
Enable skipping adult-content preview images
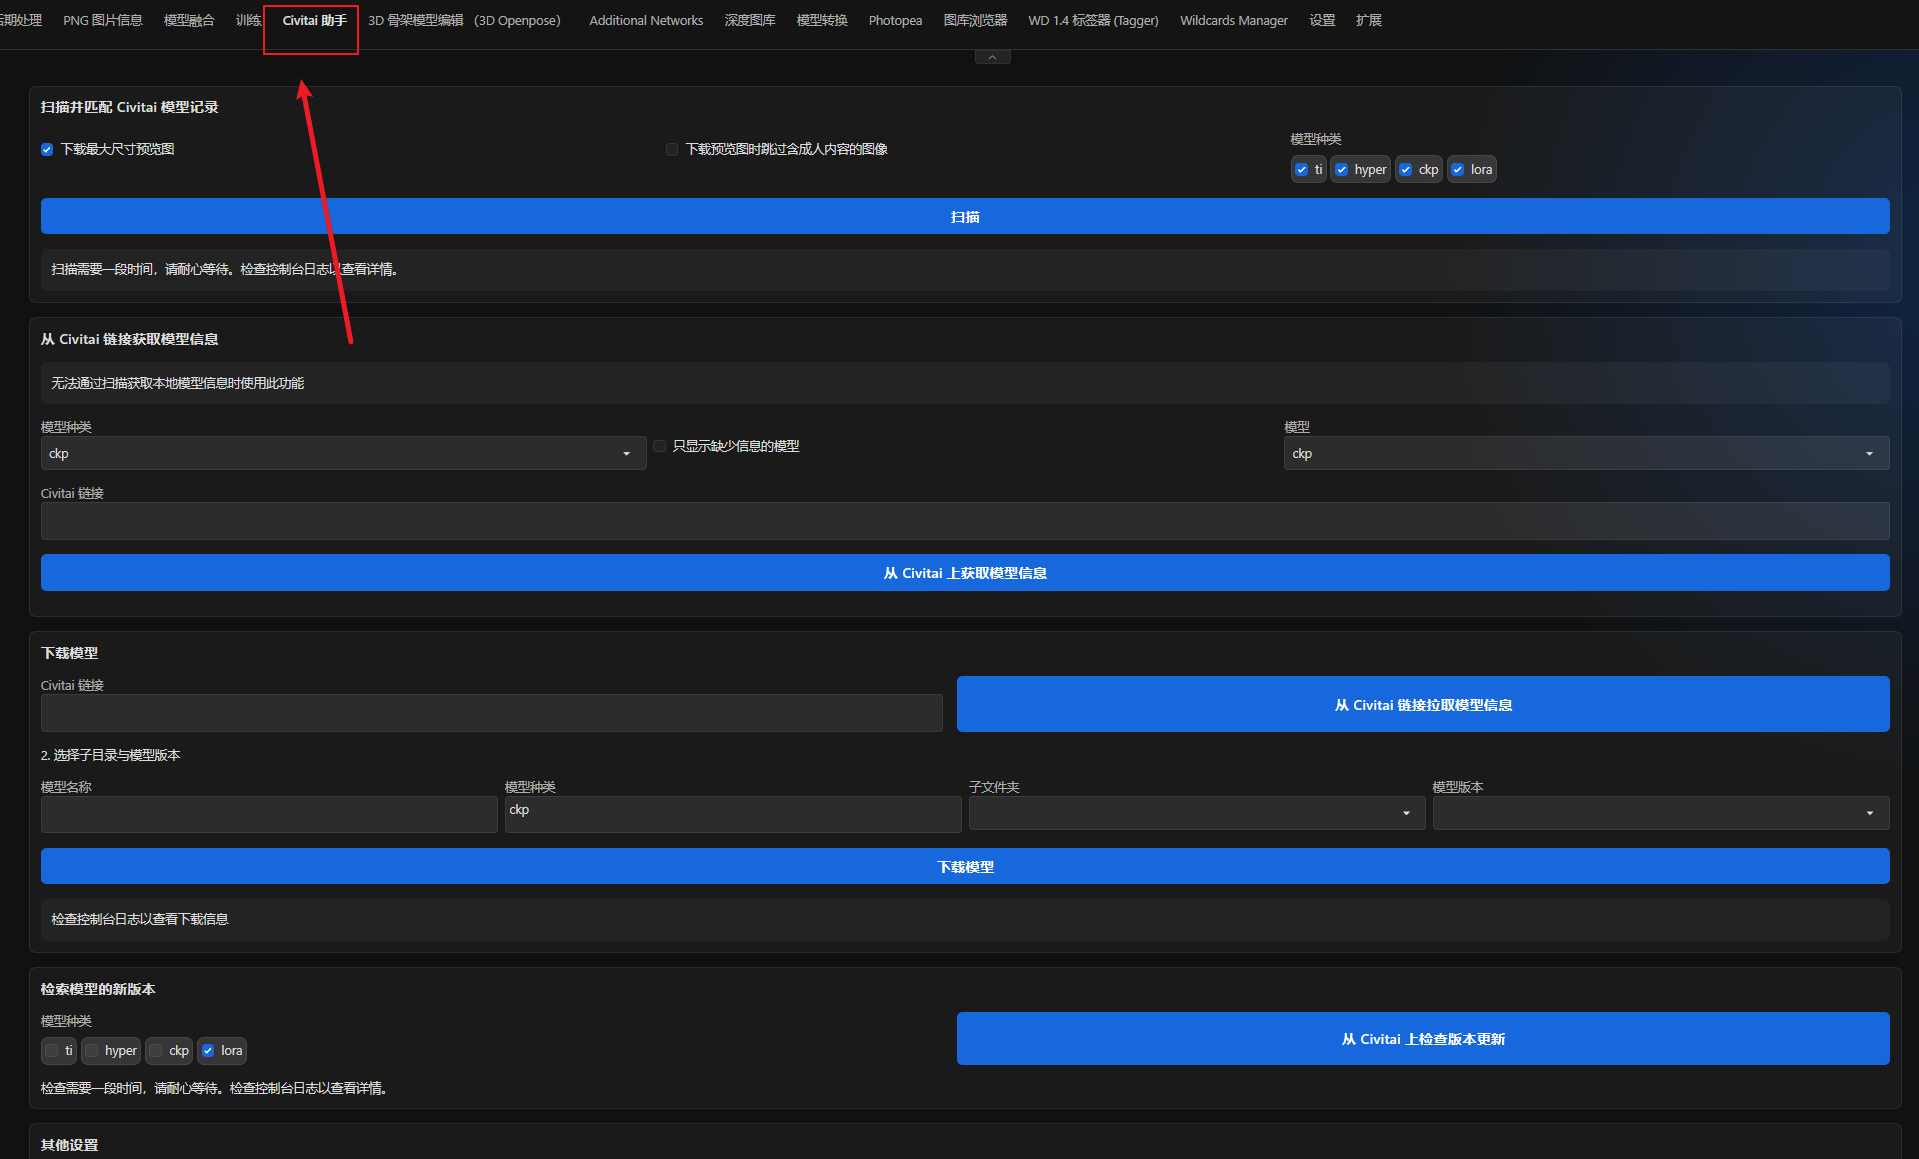[x=672, y=149]
